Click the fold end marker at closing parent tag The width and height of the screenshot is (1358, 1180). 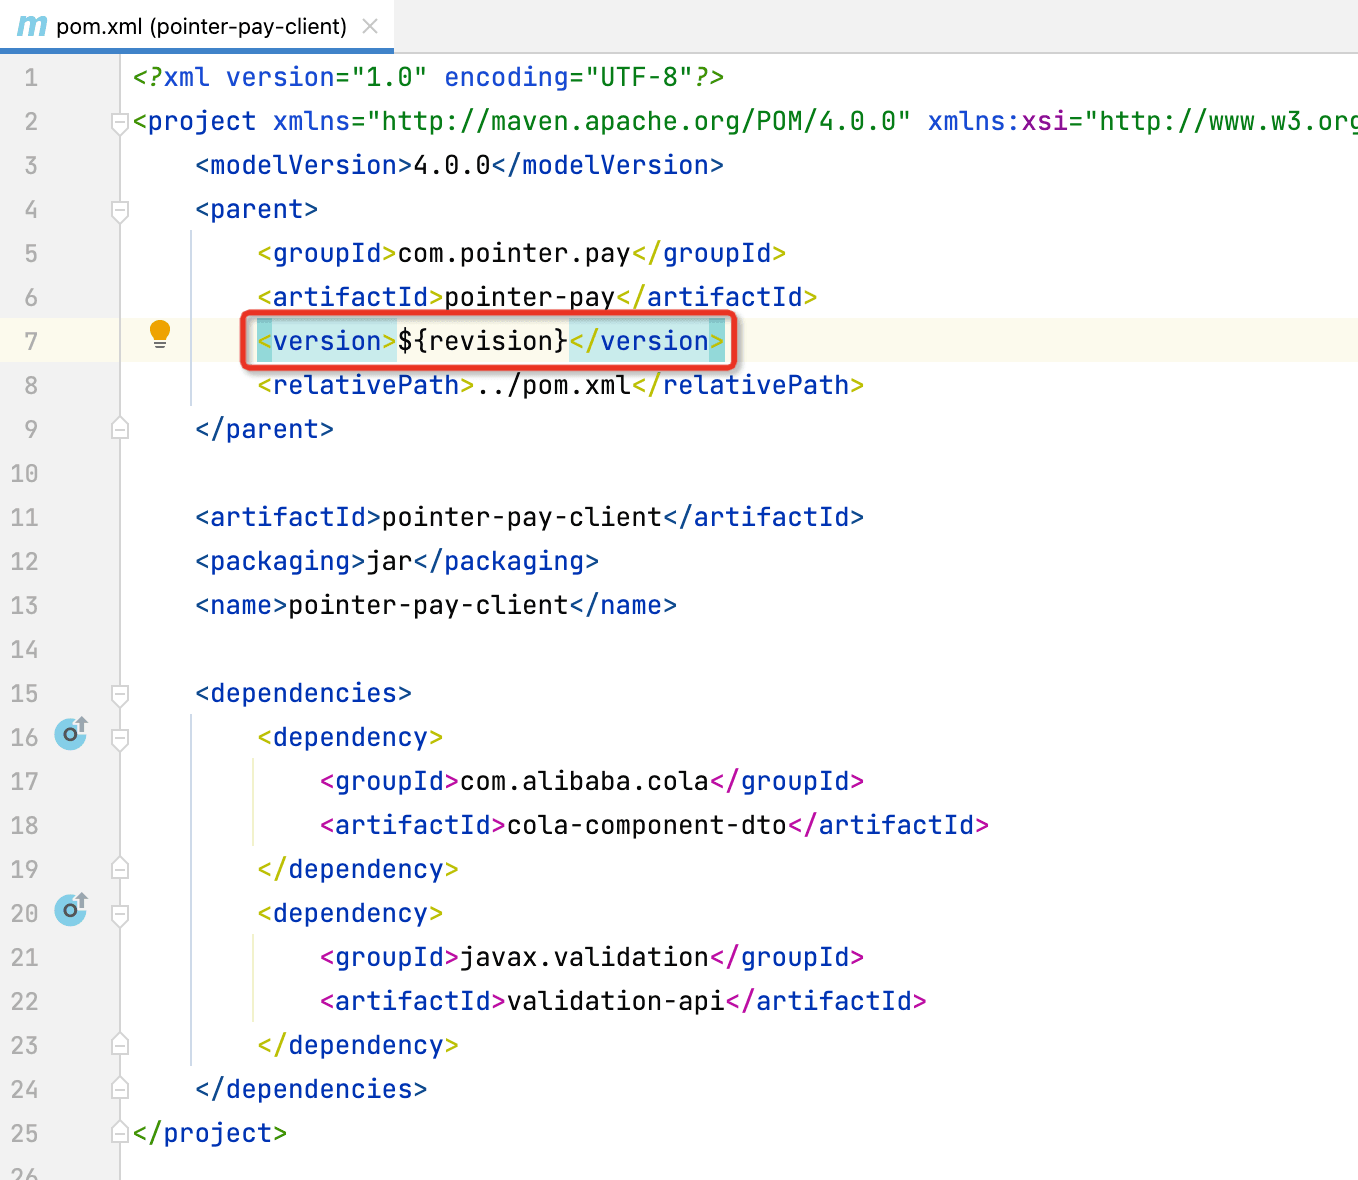[x=120, y=428]
